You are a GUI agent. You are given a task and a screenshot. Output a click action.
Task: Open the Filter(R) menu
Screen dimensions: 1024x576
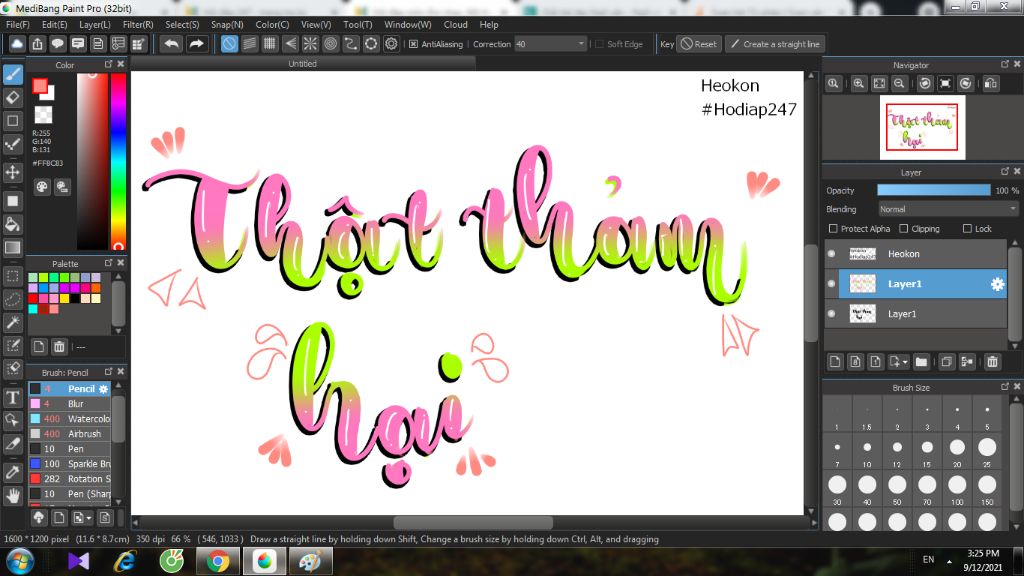coord(138,24)
